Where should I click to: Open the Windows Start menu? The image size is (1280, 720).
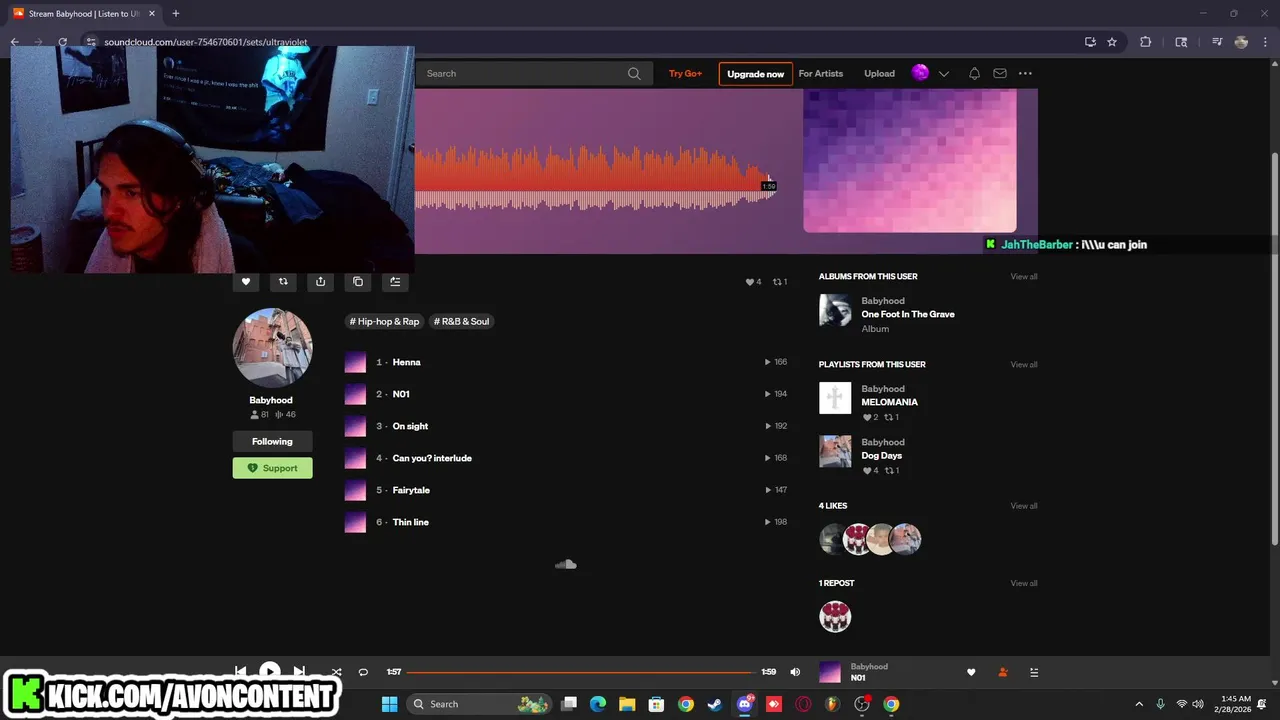(x=390, y=704)
